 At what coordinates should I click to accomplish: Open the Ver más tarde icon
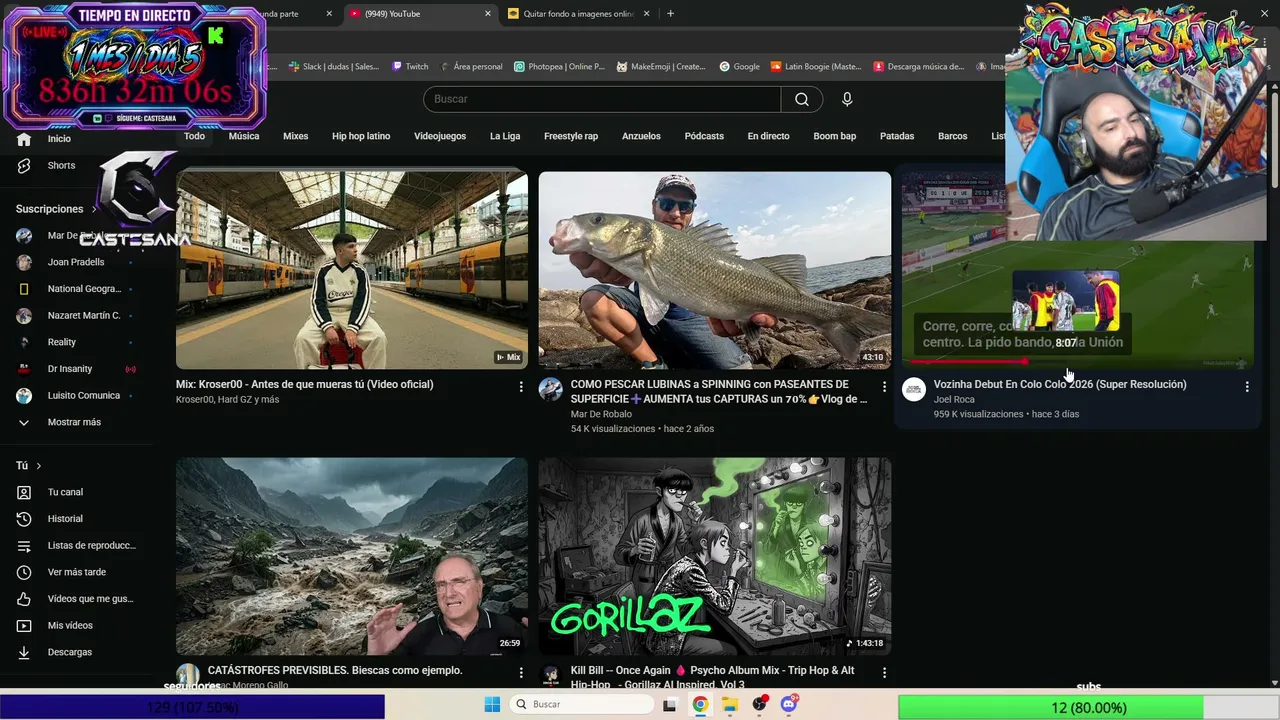point(24,572)
